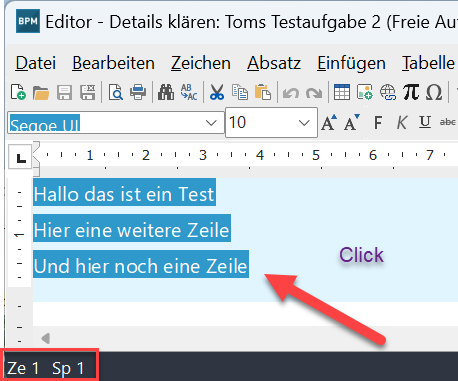The image size is (458, 381).
Task: Expand the Segoe UI font dropdown
Action: [211, 123]
